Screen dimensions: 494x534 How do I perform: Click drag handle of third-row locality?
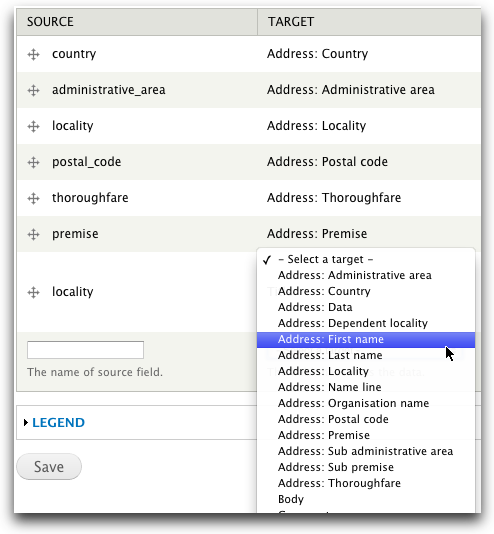click(x=33, y=126)
